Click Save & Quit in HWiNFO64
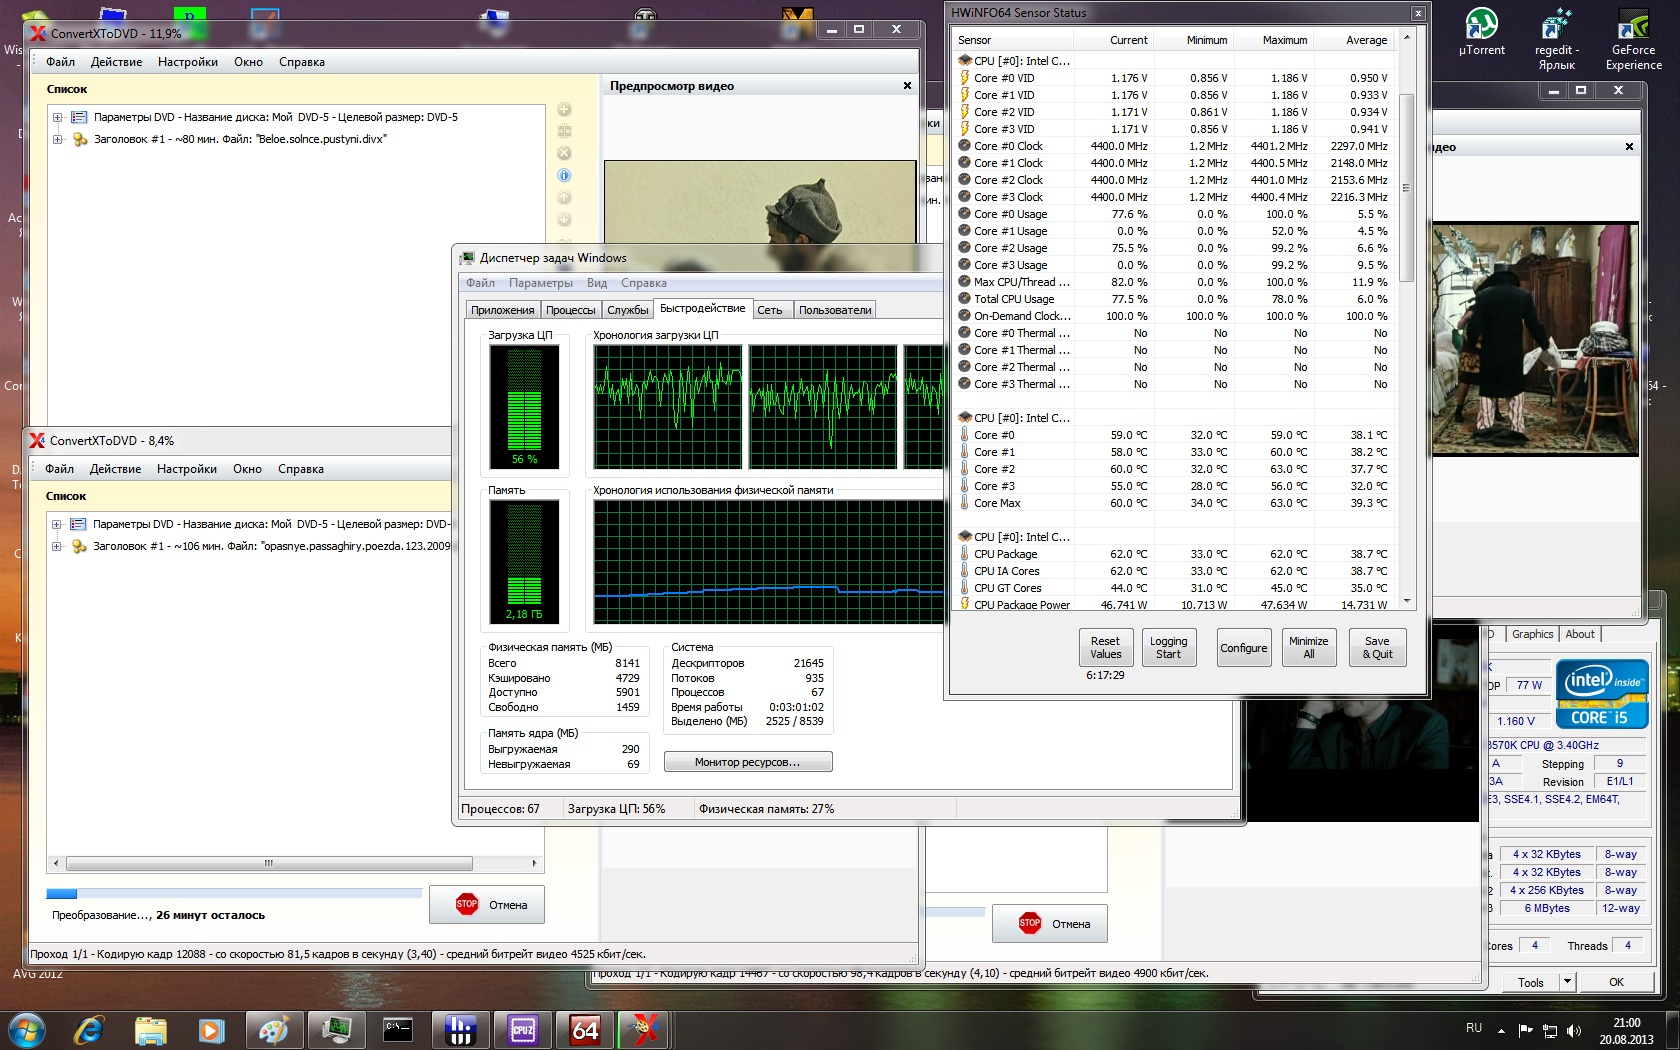This screenshot has width=1680, height=1050. (1377, 648)
